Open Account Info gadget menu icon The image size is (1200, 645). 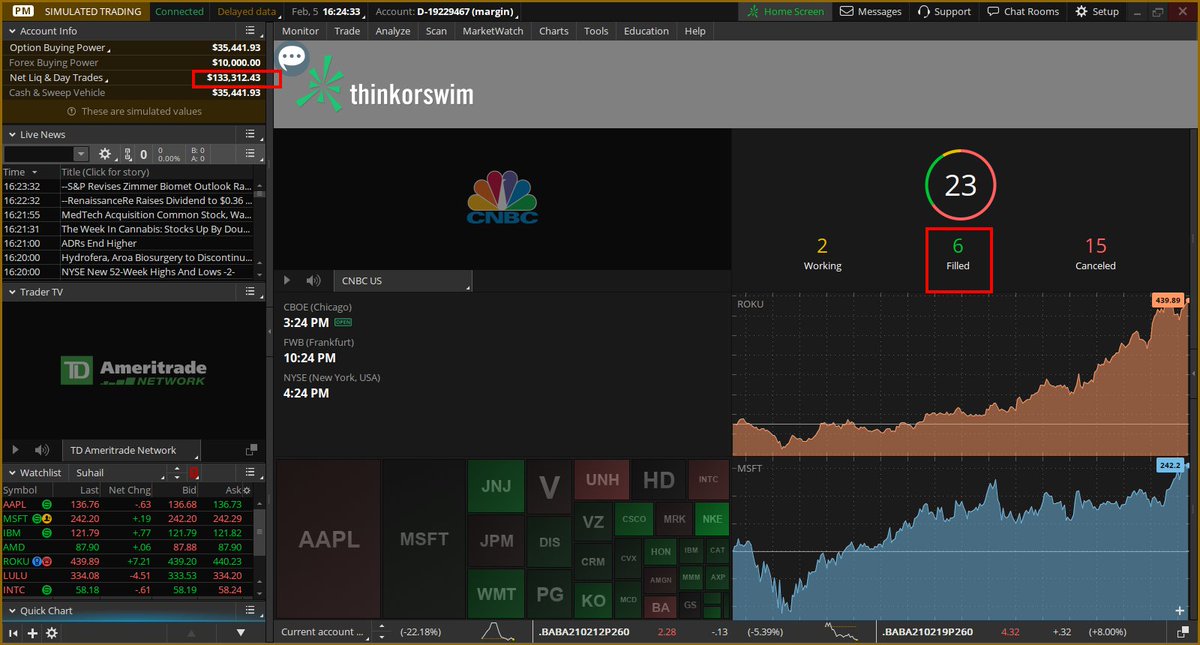click(x=252, y=31)
